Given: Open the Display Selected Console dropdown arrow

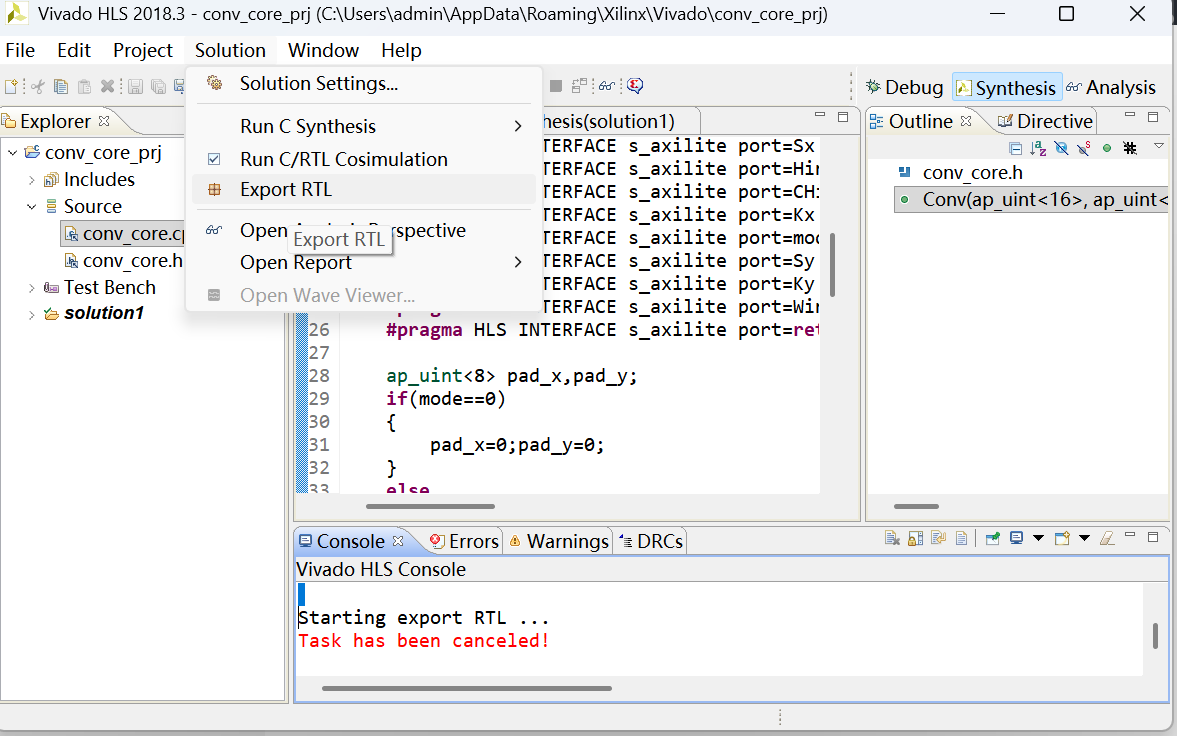Looking at the screenshot, I should (1038, 538).
